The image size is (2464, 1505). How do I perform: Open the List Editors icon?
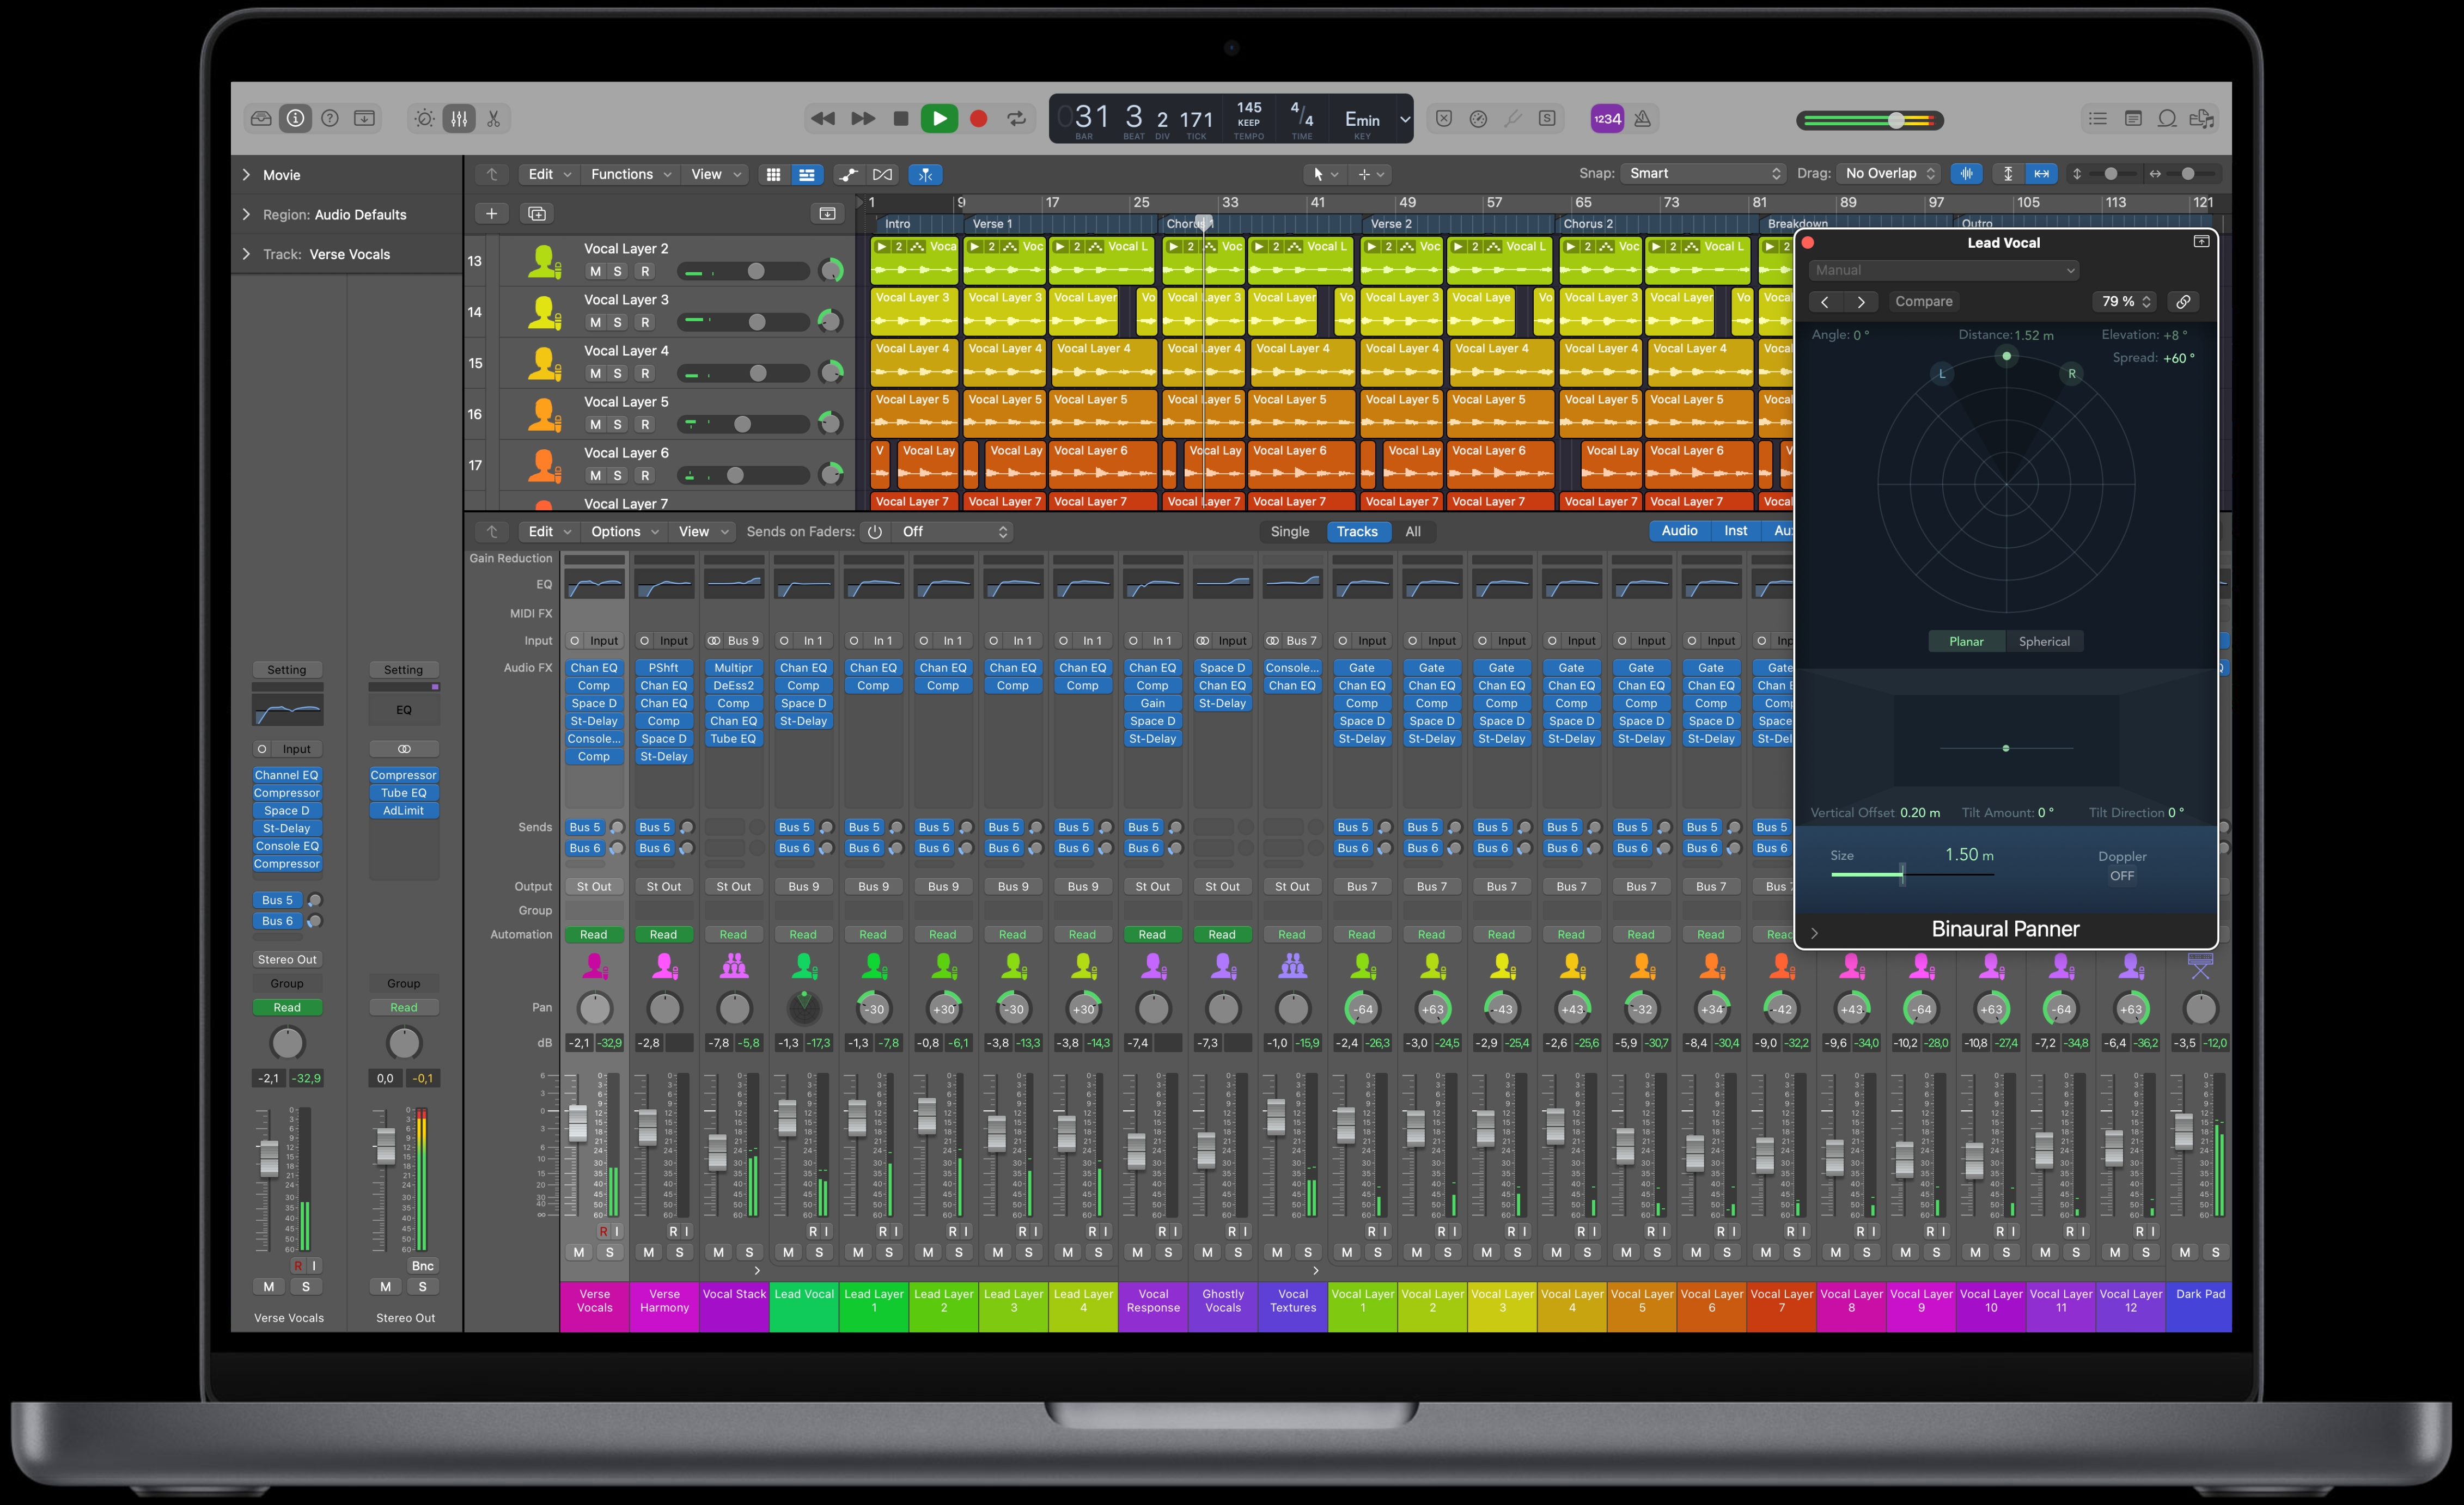pos(2098,118)
